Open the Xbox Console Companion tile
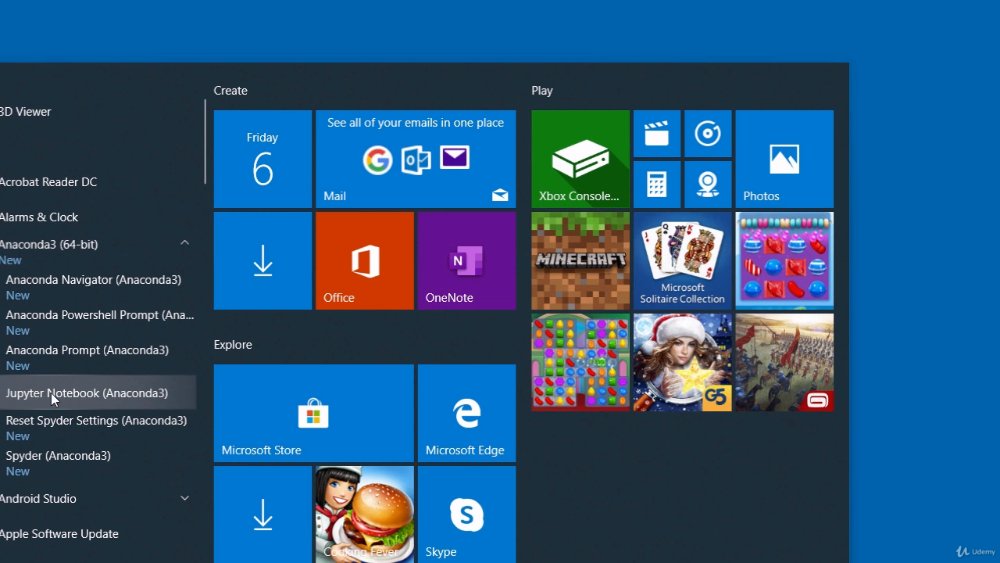 click(580, 159)
